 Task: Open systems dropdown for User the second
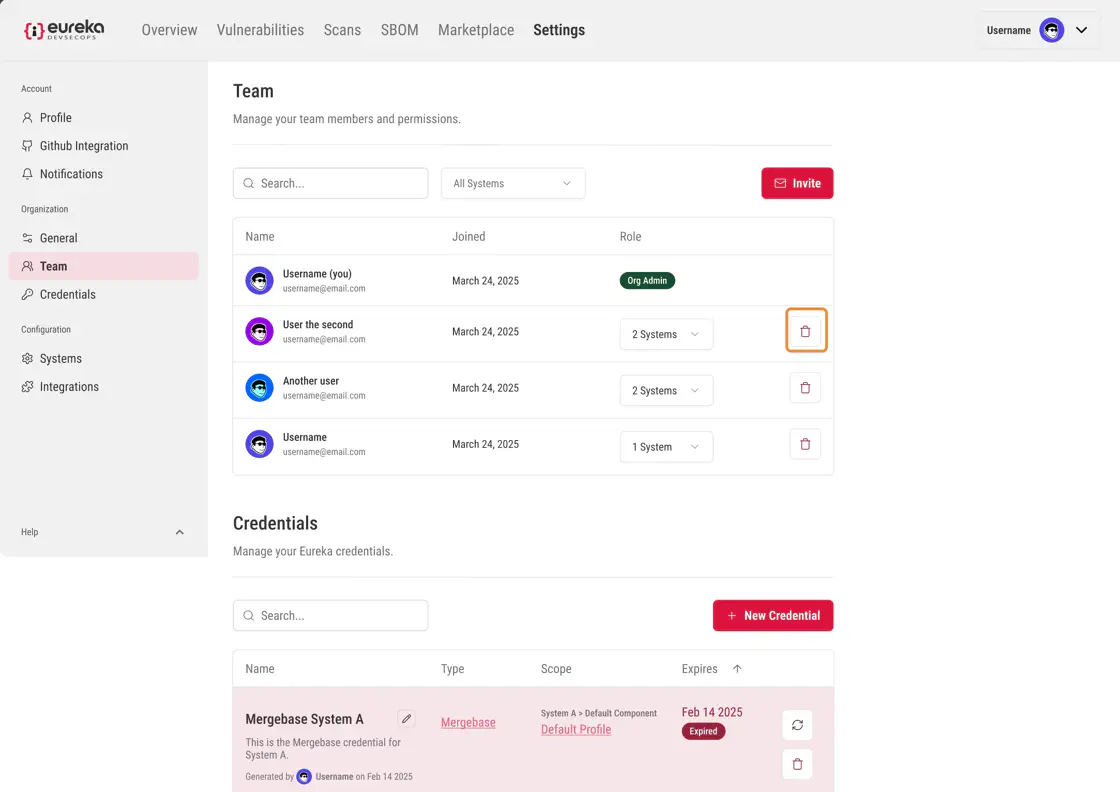[x=666, y=334]
